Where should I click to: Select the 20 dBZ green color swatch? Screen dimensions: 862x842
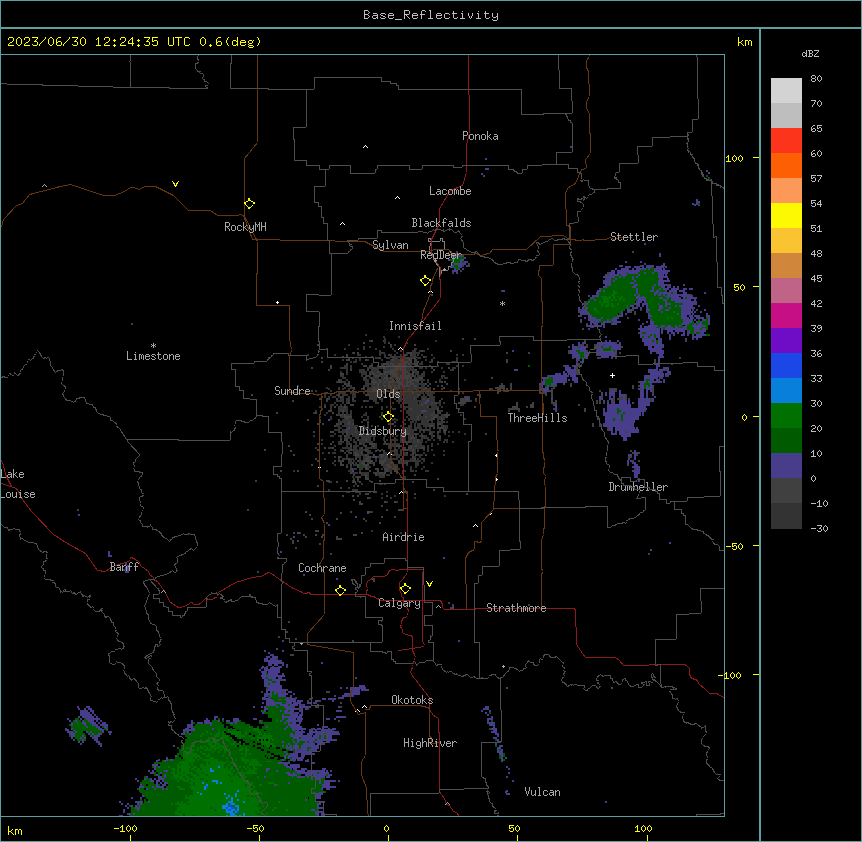tap(786, 416)
